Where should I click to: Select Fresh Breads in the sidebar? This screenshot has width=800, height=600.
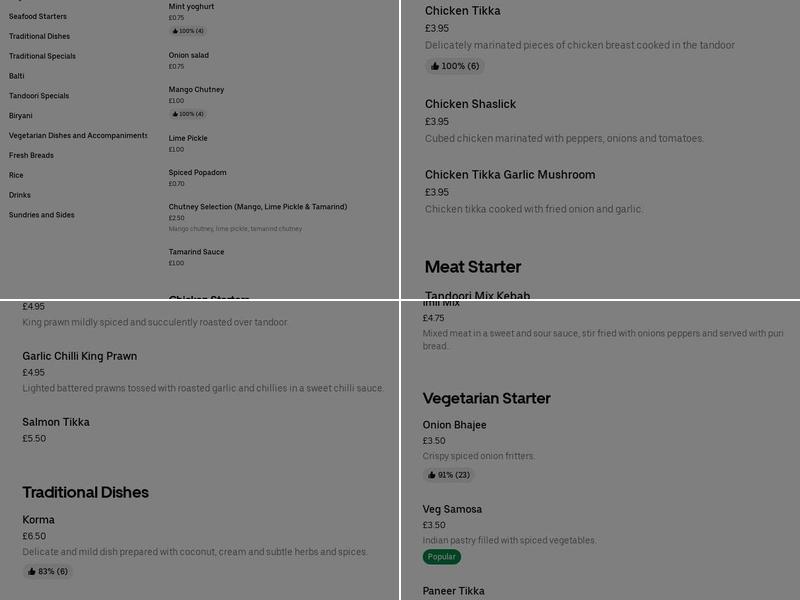click(x=33, y=155)
